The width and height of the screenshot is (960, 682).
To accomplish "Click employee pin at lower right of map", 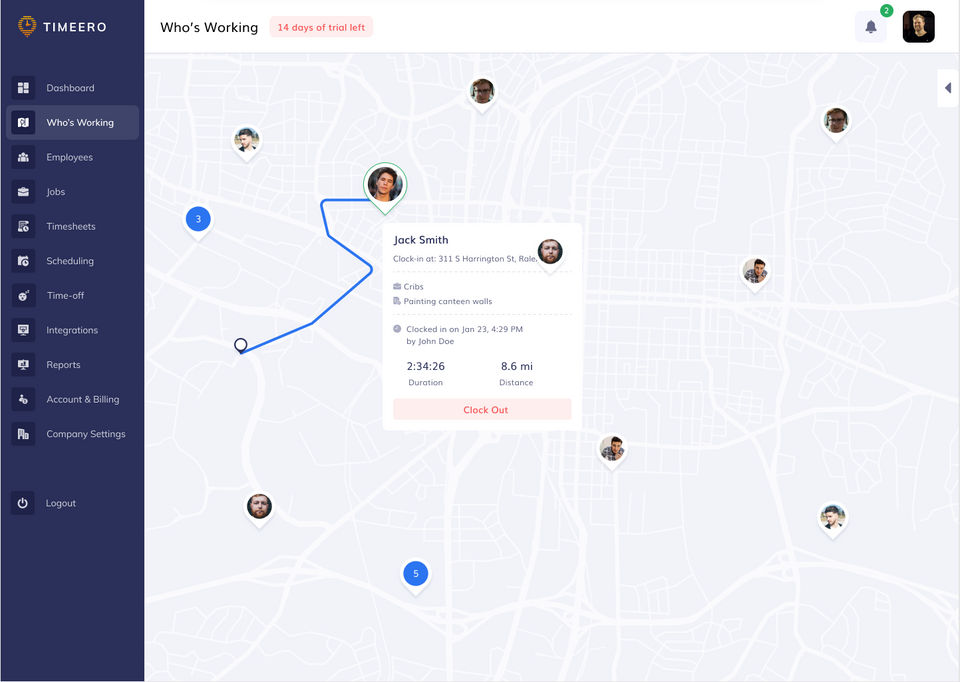I will [833, 519].
